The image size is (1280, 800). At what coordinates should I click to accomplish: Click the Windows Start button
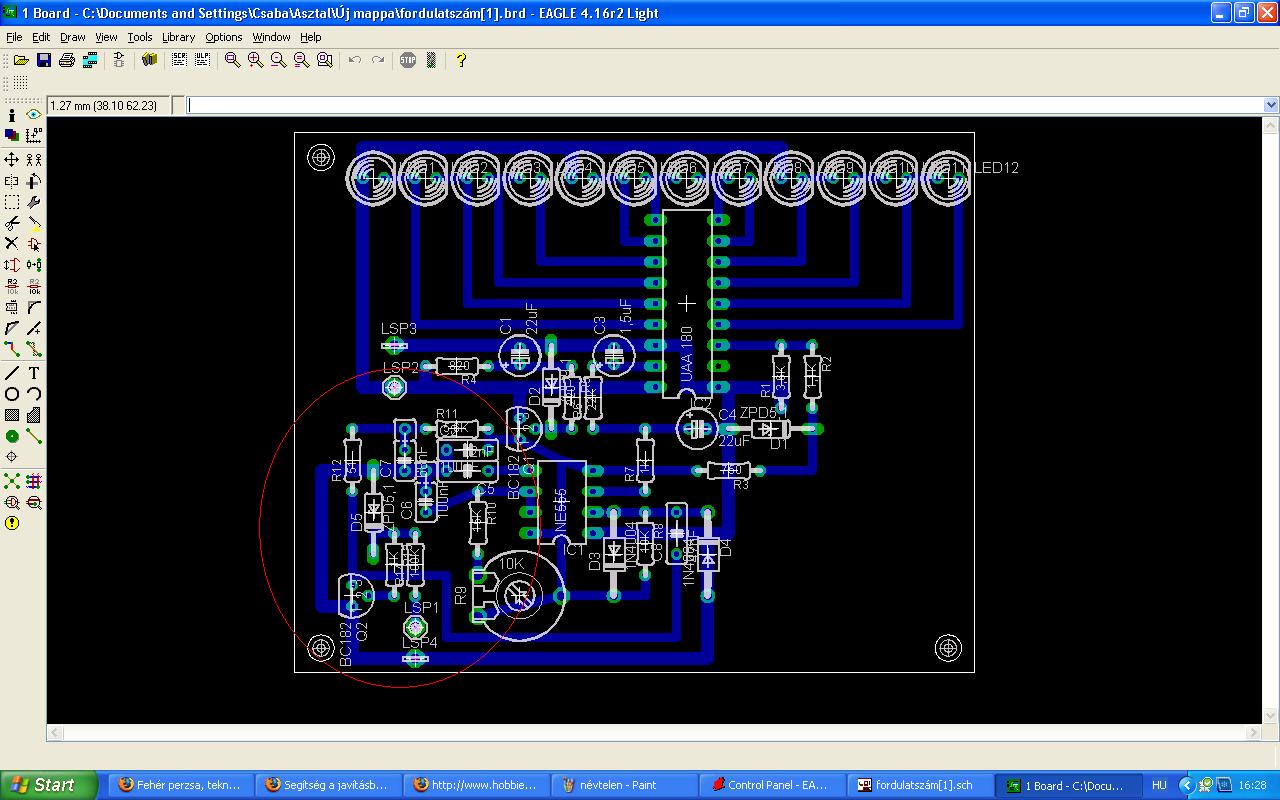pyautogui.click(x=48, y=785)
